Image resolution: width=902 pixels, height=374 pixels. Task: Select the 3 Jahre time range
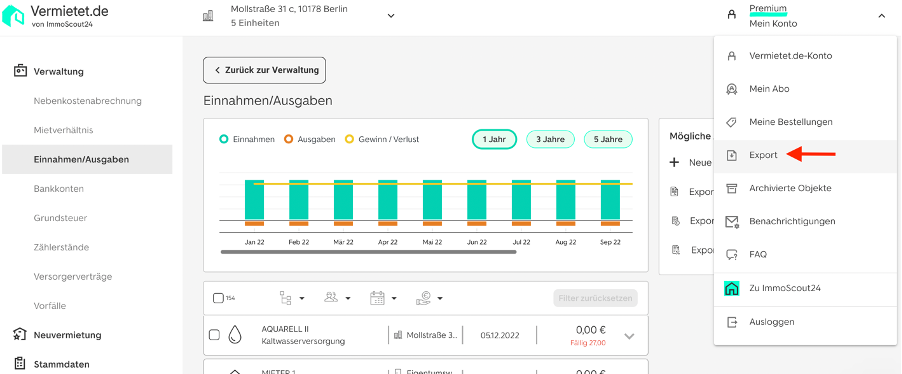(551, 139)
